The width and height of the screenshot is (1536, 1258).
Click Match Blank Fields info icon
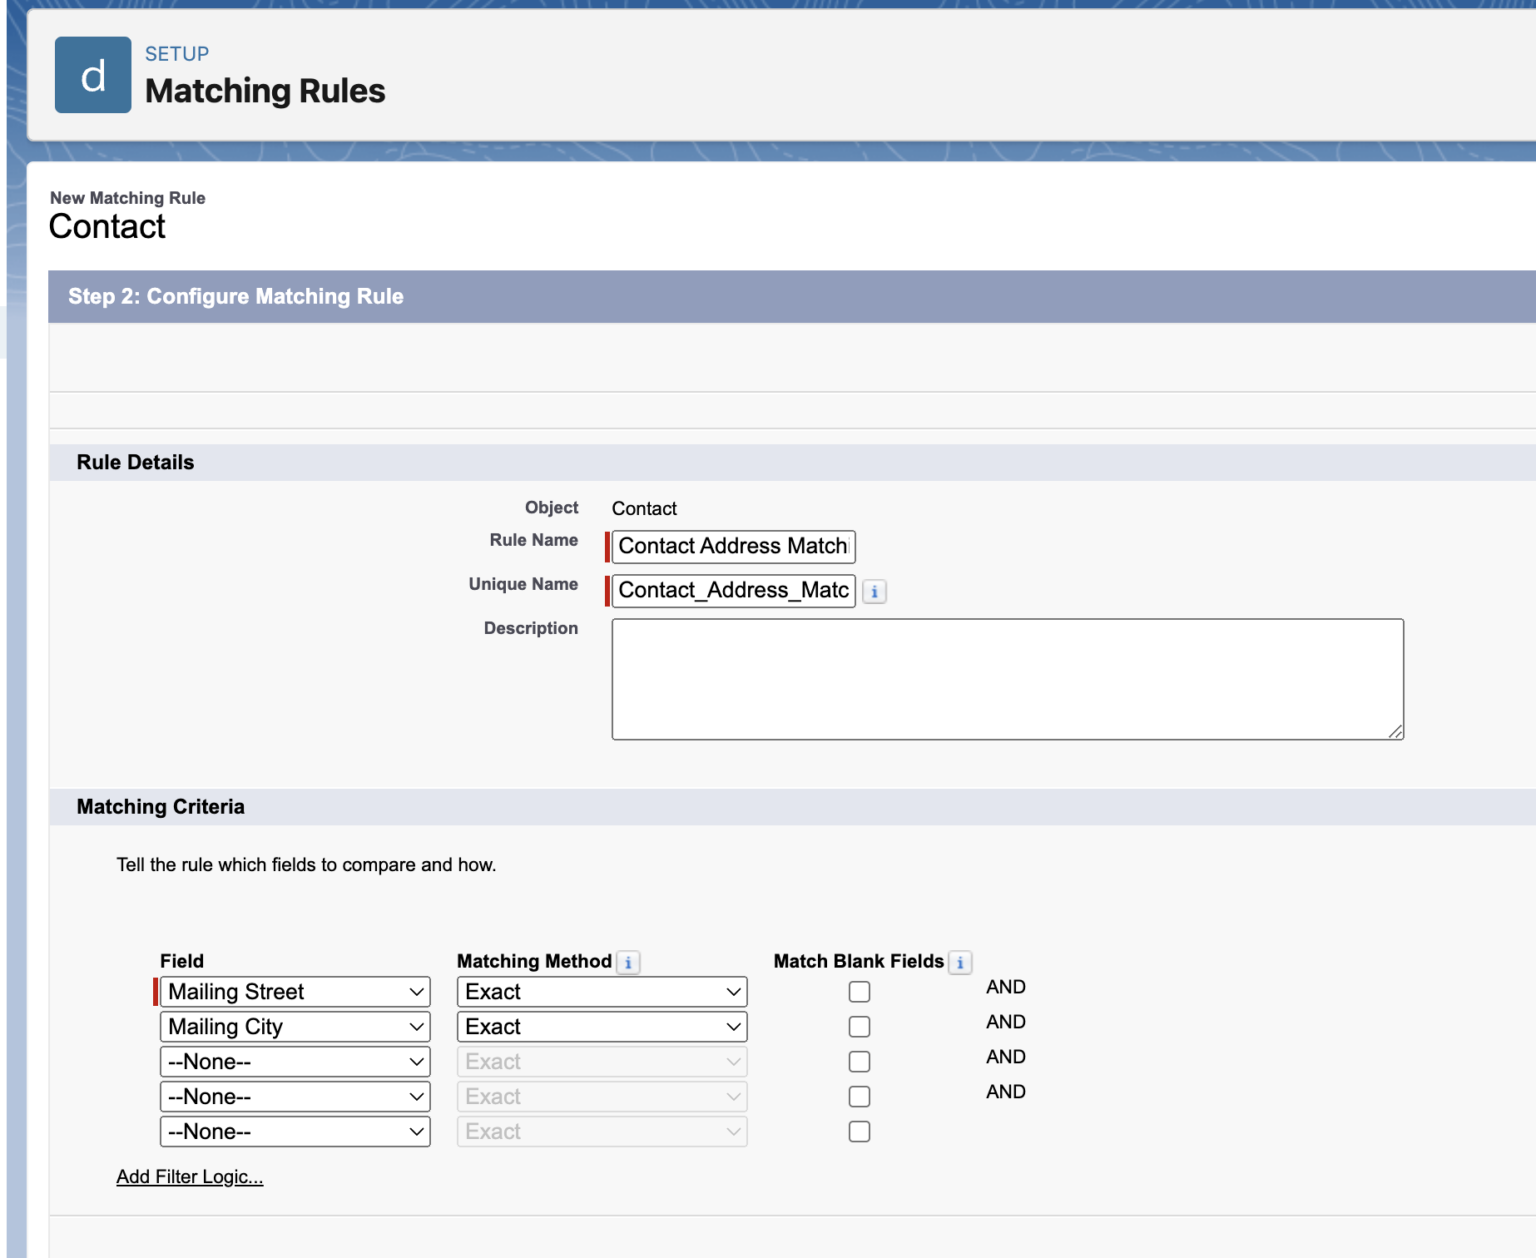[x=960, y=962]
